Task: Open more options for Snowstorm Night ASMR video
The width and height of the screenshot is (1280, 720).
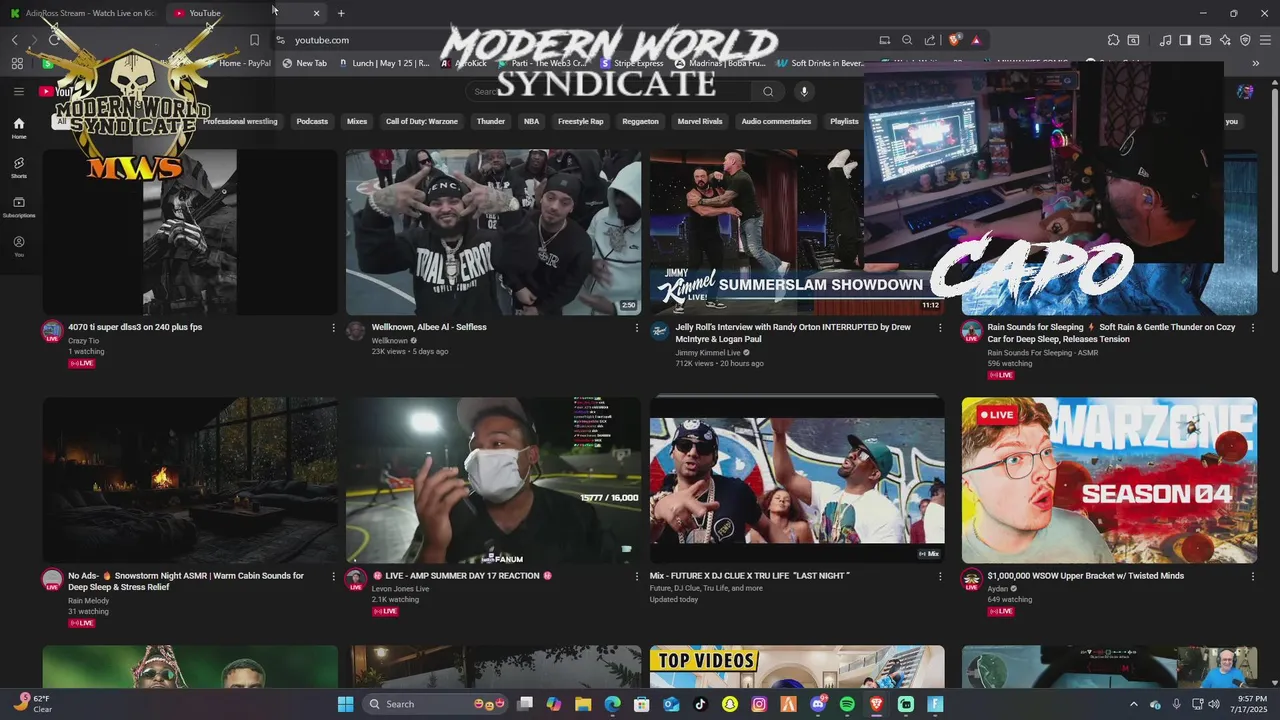Action: [333, 576]
